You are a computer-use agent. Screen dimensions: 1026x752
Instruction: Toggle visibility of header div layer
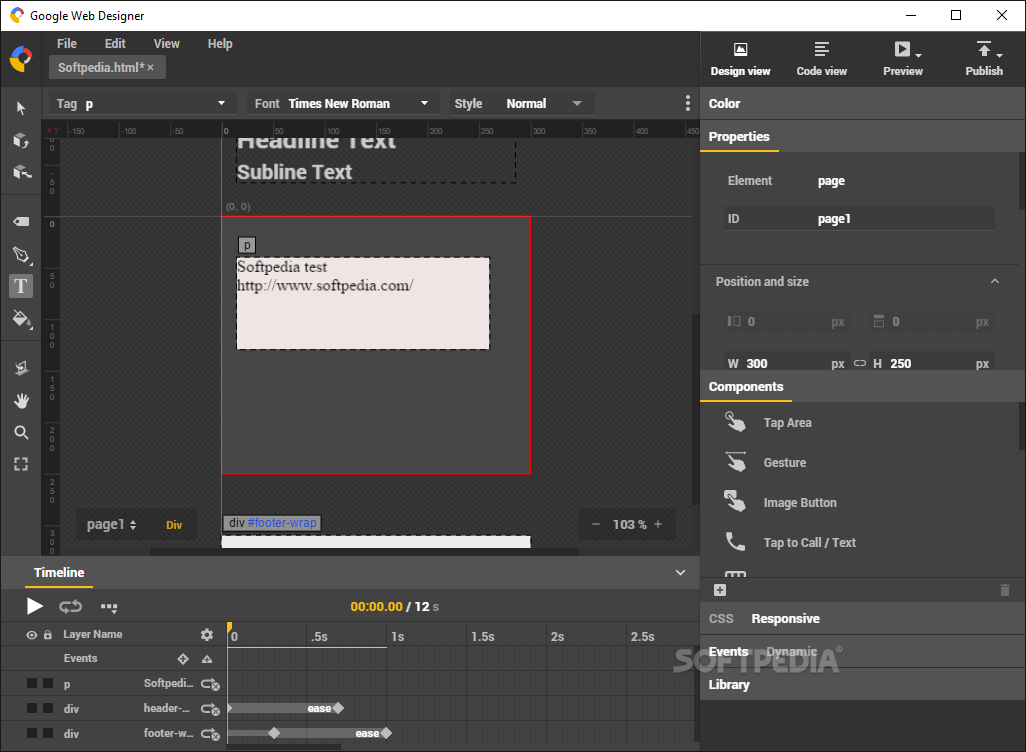click(x=31, y=708)
